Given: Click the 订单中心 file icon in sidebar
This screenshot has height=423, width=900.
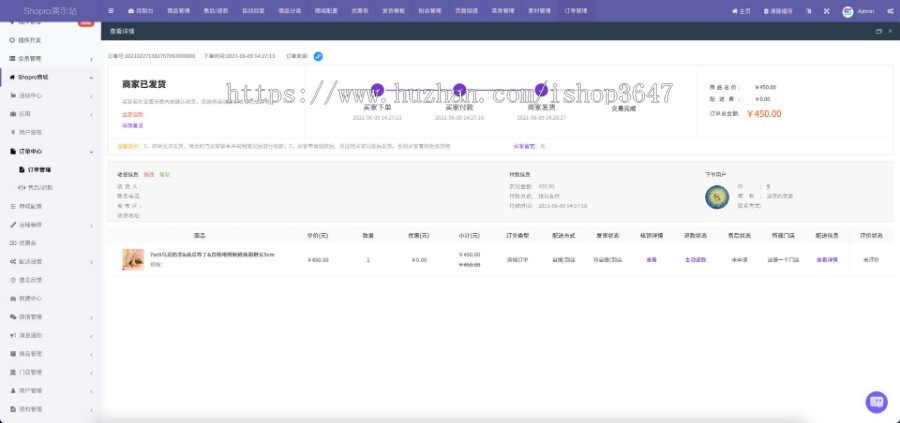Looking at the screenshot, I should [x=13, y=151].
